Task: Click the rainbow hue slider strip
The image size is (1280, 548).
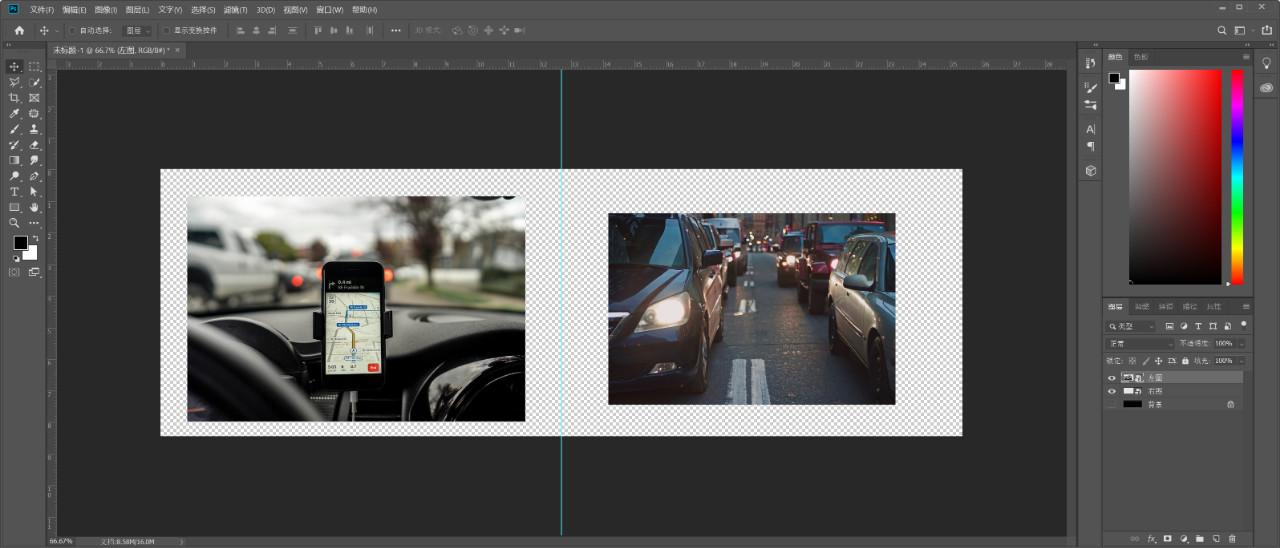Action: (1237, 176)
